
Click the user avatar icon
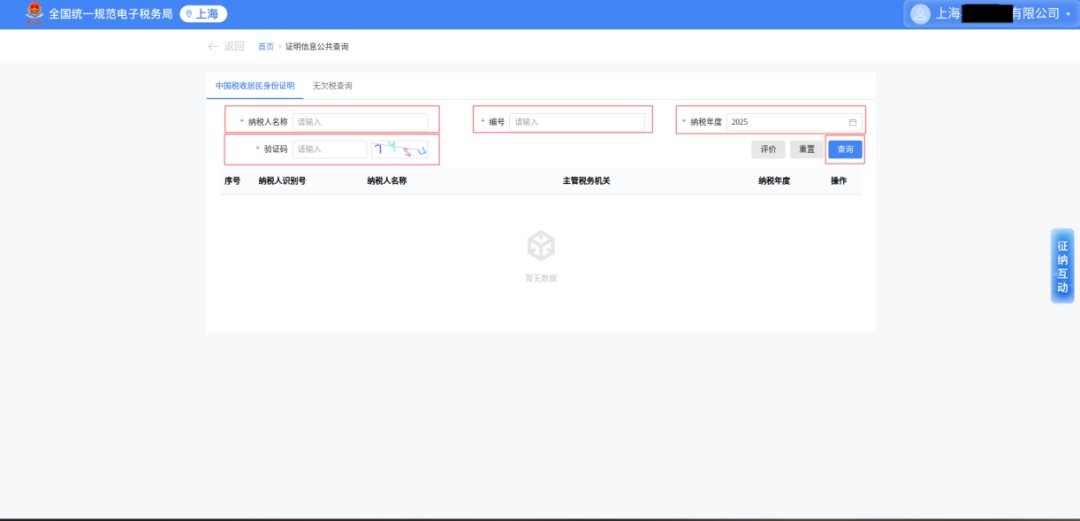point(920,14)
